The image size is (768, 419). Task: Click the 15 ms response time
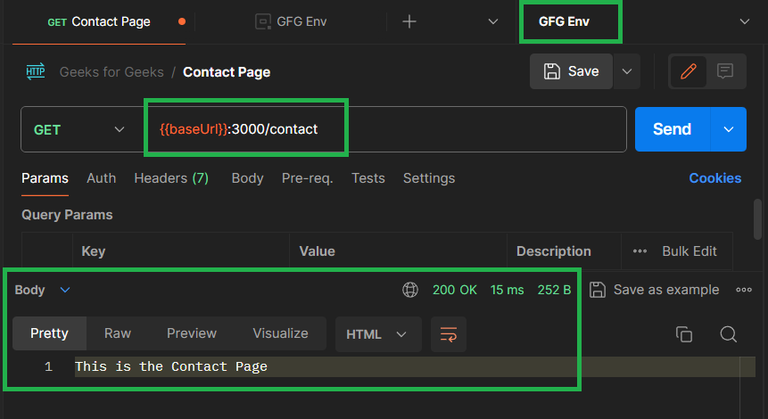(507, 290)
